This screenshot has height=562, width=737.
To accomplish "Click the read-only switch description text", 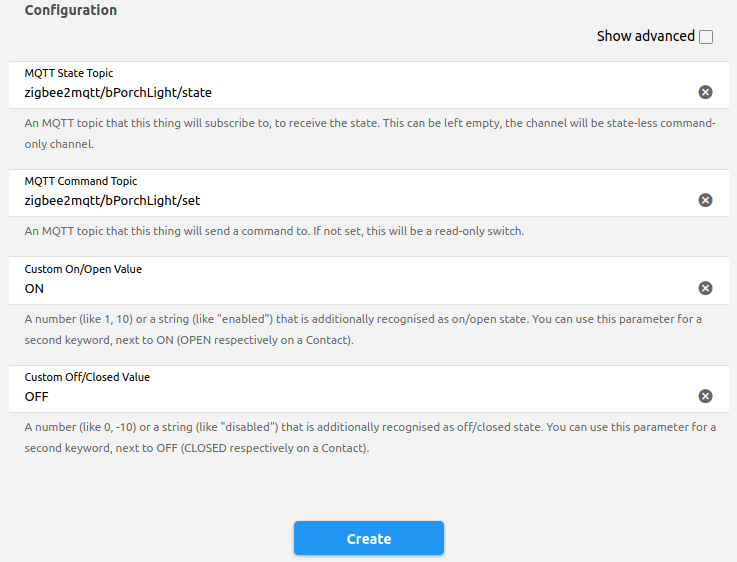I will (274, 231).
